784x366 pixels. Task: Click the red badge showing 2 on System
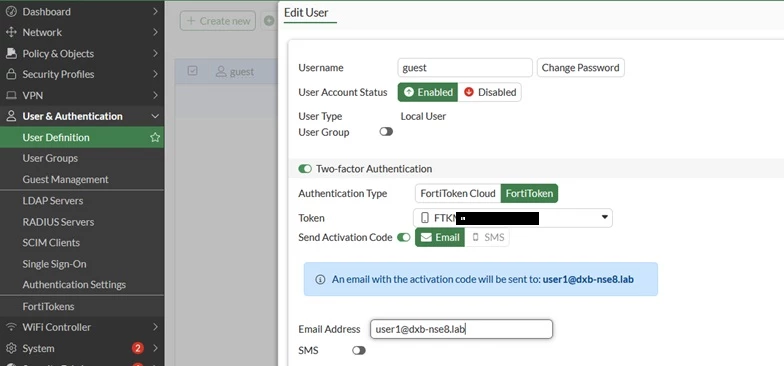pos(138,348)
